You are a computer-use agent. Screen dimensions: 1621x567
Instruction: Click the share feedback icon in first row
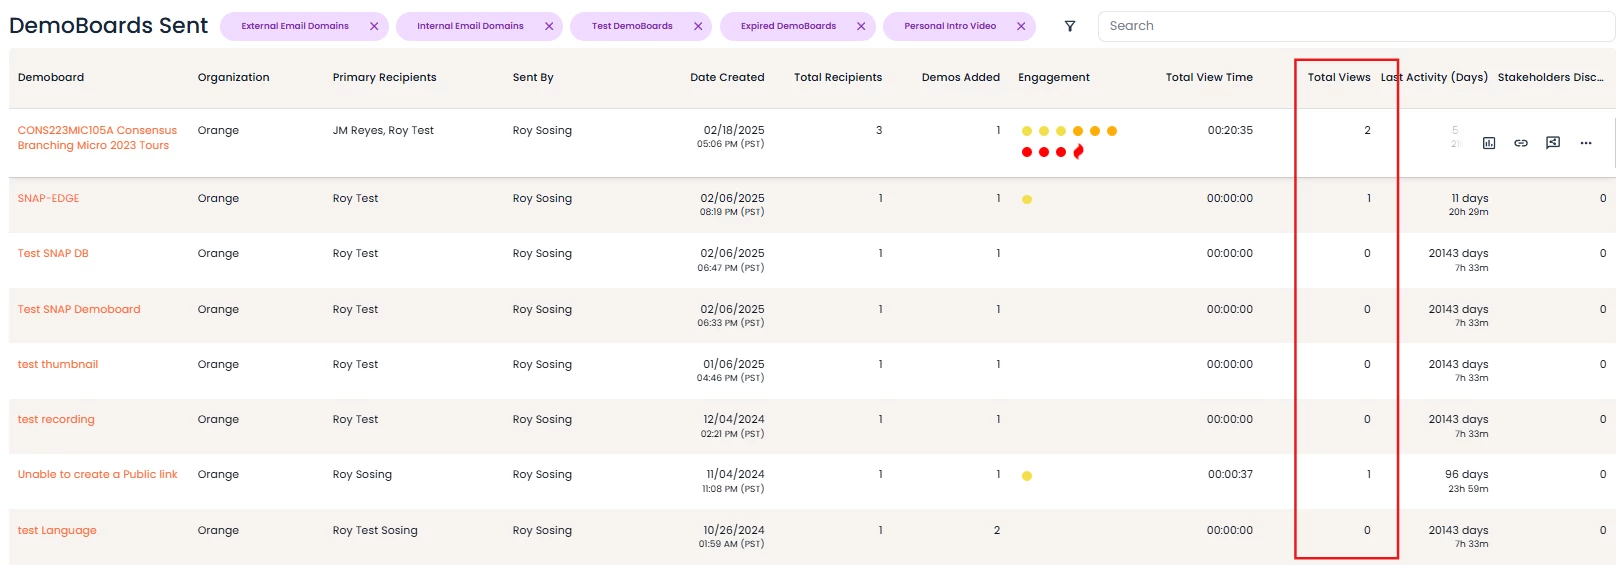coord(1552,143)
